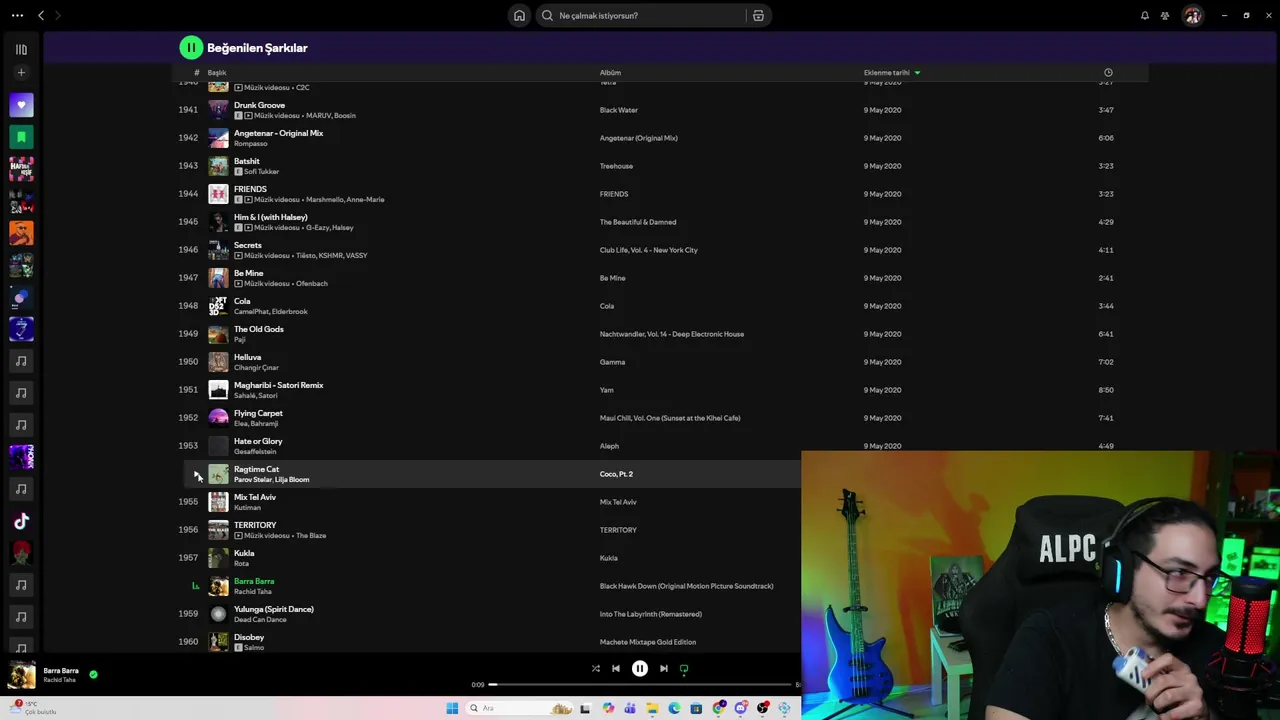Select the Batshit track row
This screenshot has width=1280, height=720.
click(660, 166)
